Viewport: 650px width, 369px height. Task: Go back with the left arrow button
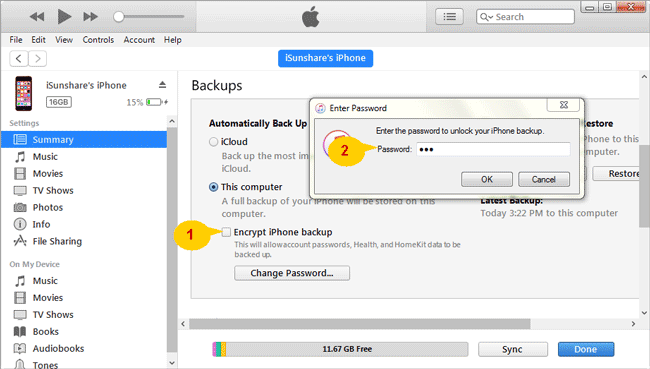coord(19,58)
